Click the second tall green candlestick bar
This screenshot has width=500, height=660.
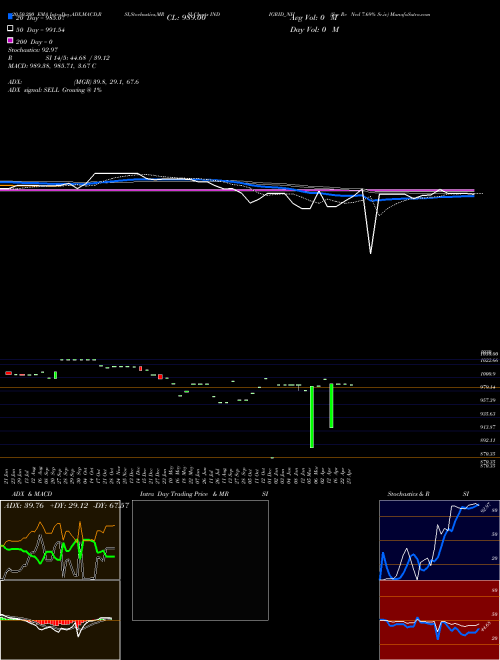point(331,405)
